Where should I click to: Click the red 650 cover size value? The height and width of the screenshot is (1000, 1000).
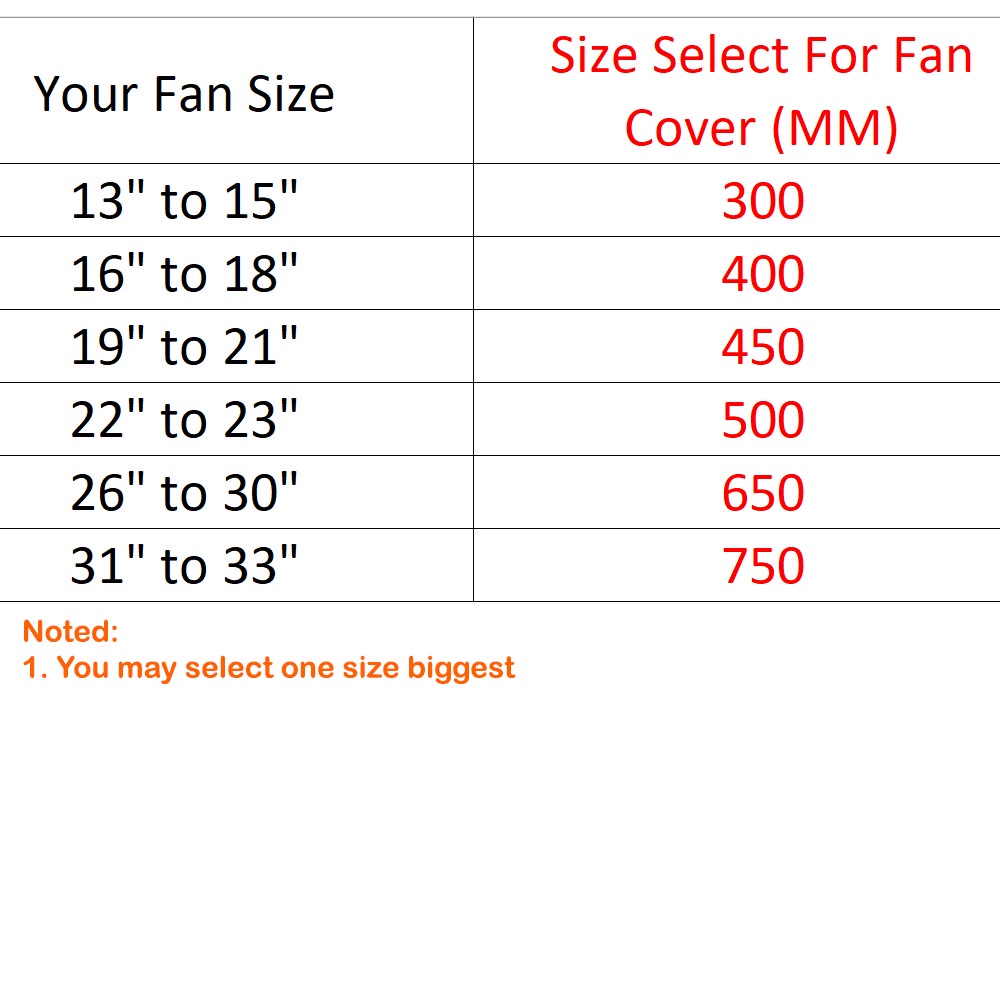763,493
